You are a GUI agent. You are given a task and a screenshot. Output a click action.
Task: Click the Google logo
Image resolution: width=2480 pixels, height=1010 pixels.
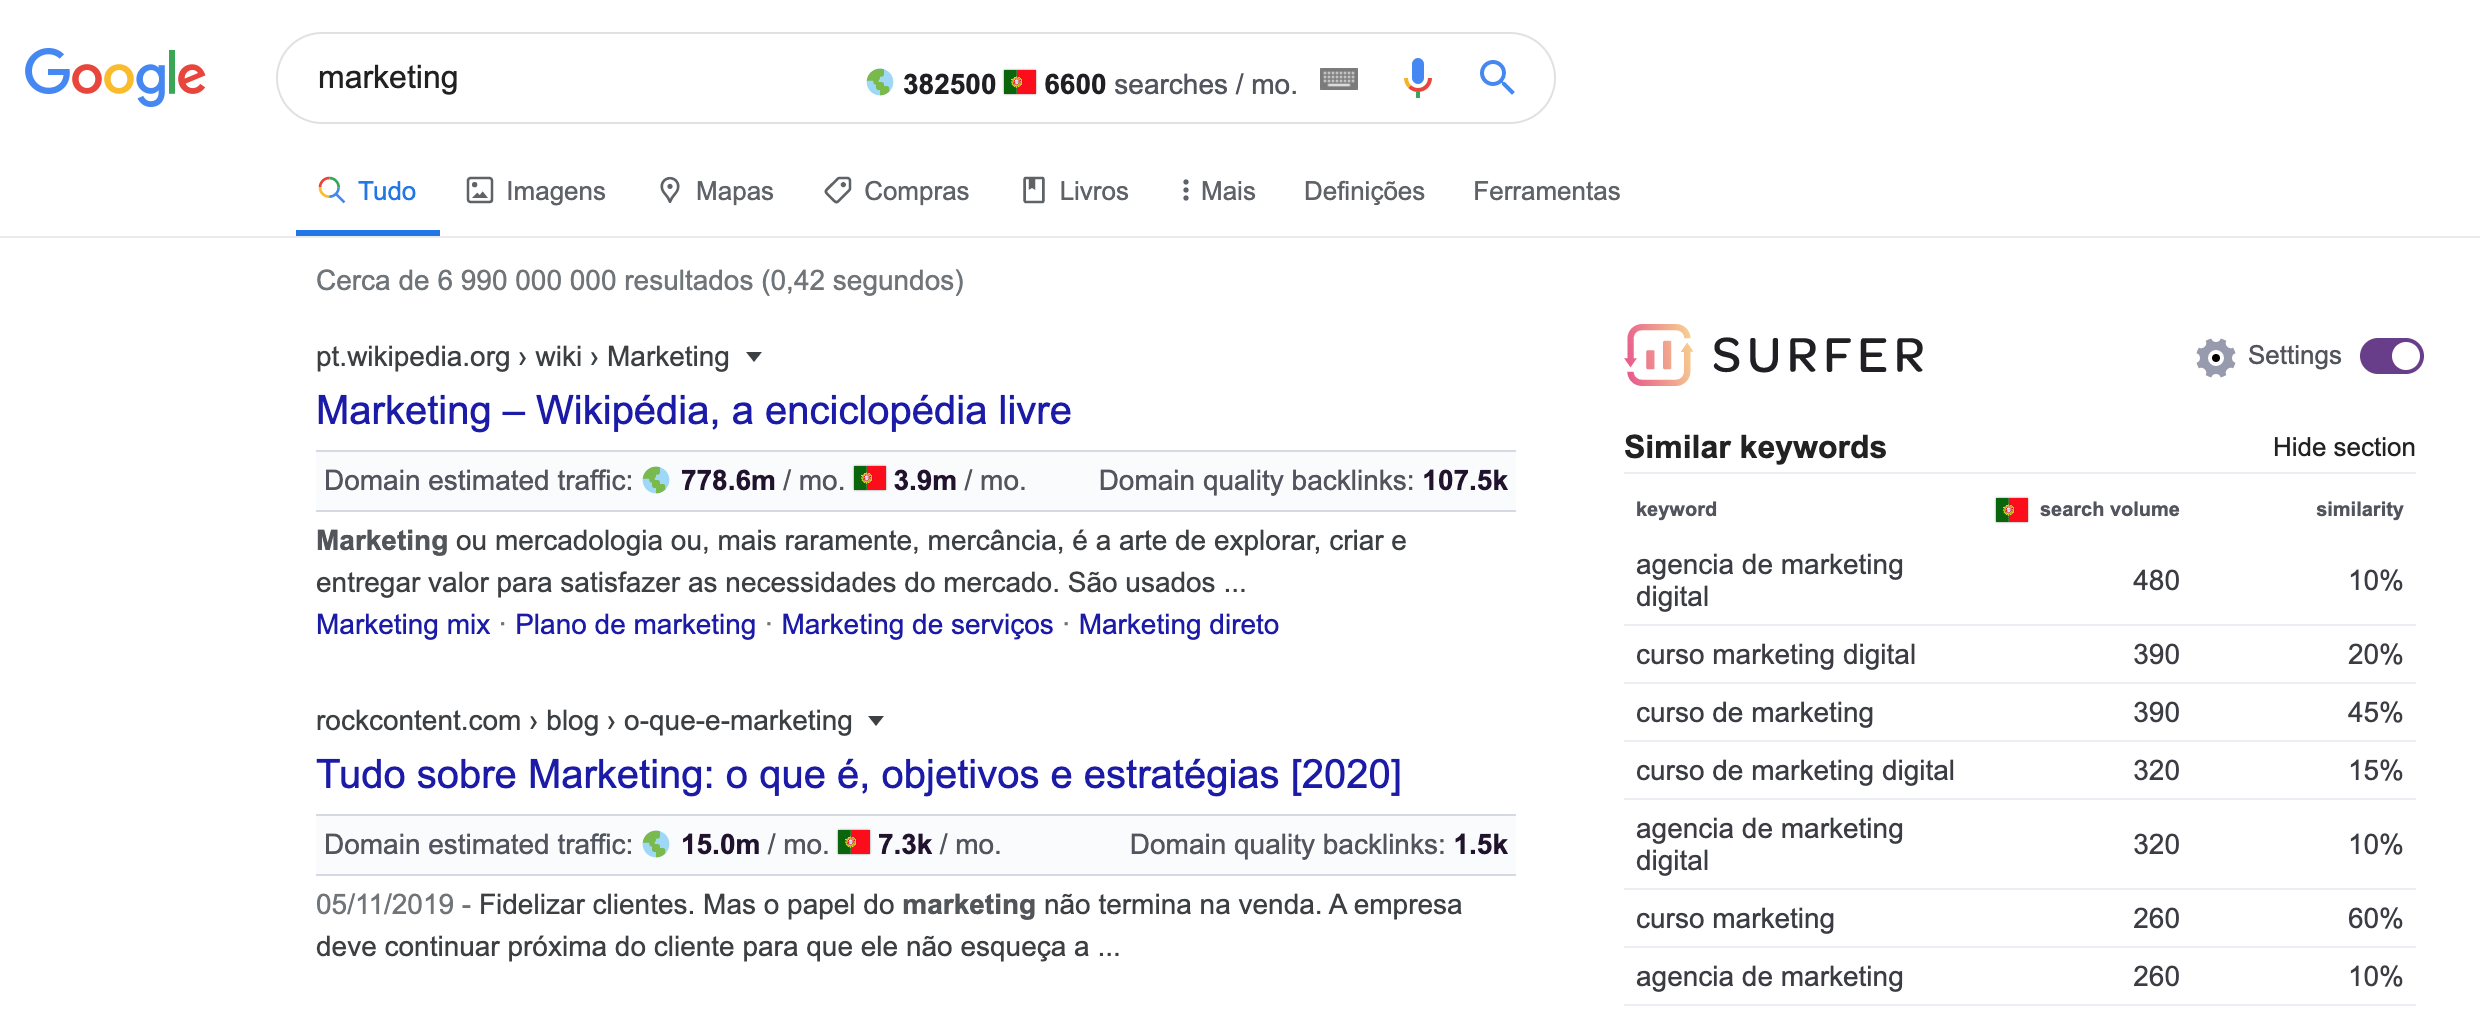click(x=115, y=76)
